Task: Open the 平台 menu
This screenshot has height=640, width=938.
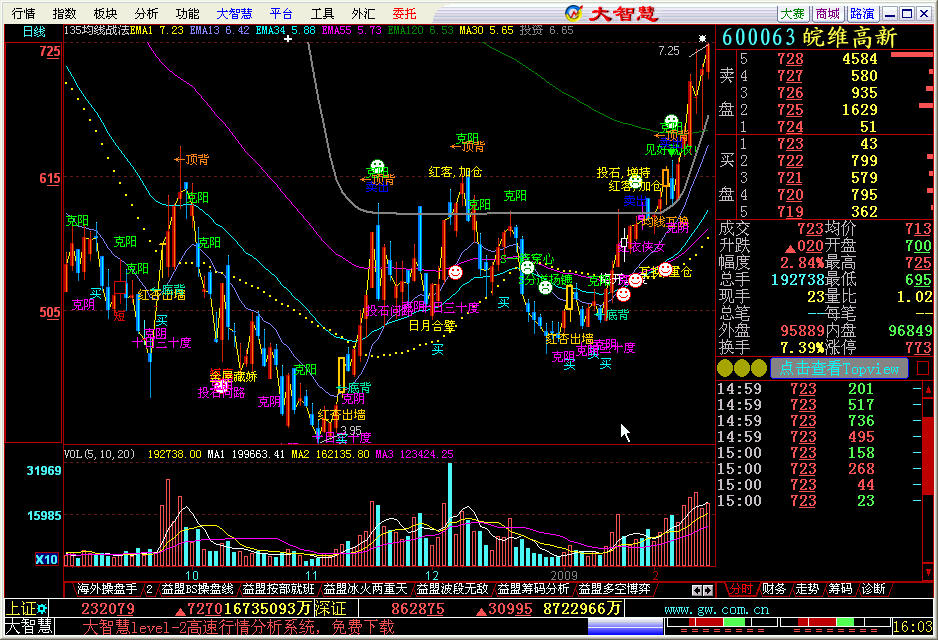Action: click(x=281, y=13)
